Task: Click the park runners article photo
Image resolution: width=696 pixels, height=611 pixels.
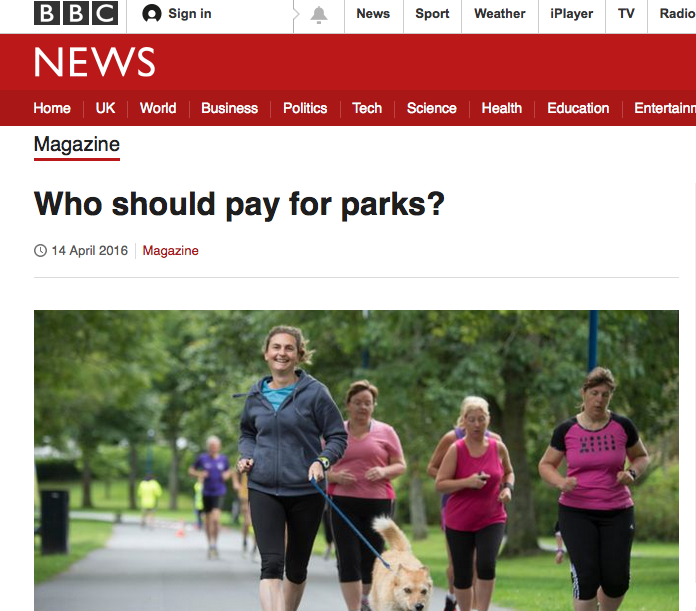Action: 356,461
